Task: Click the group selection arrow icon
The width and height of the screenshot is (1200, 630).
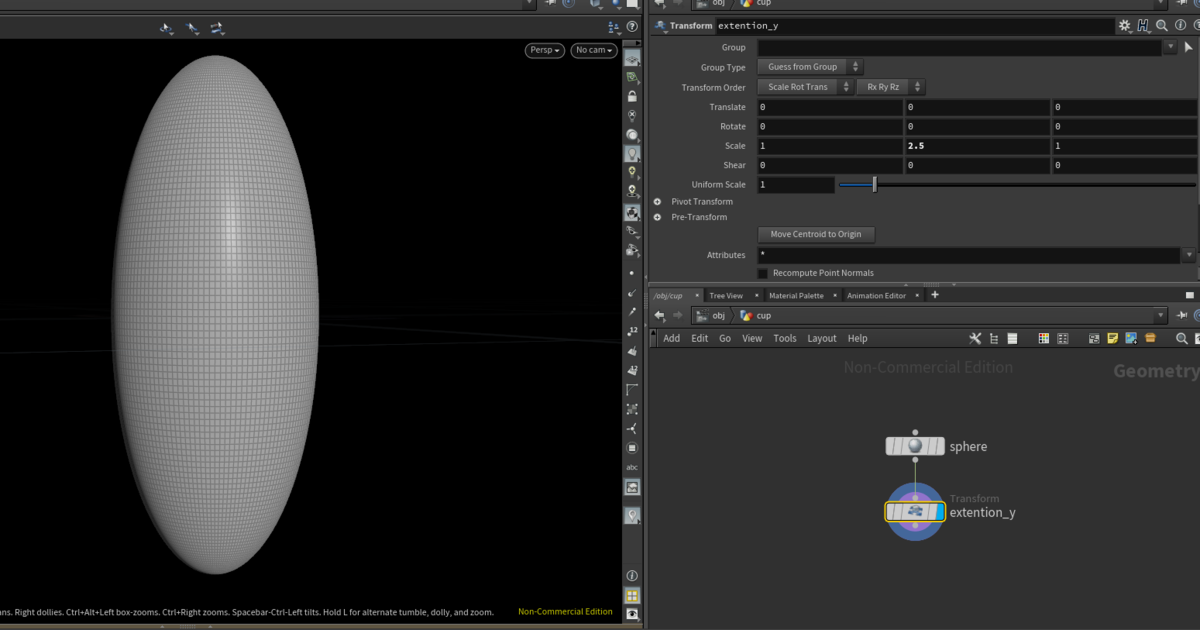Action: click(x=1188, y=47)
